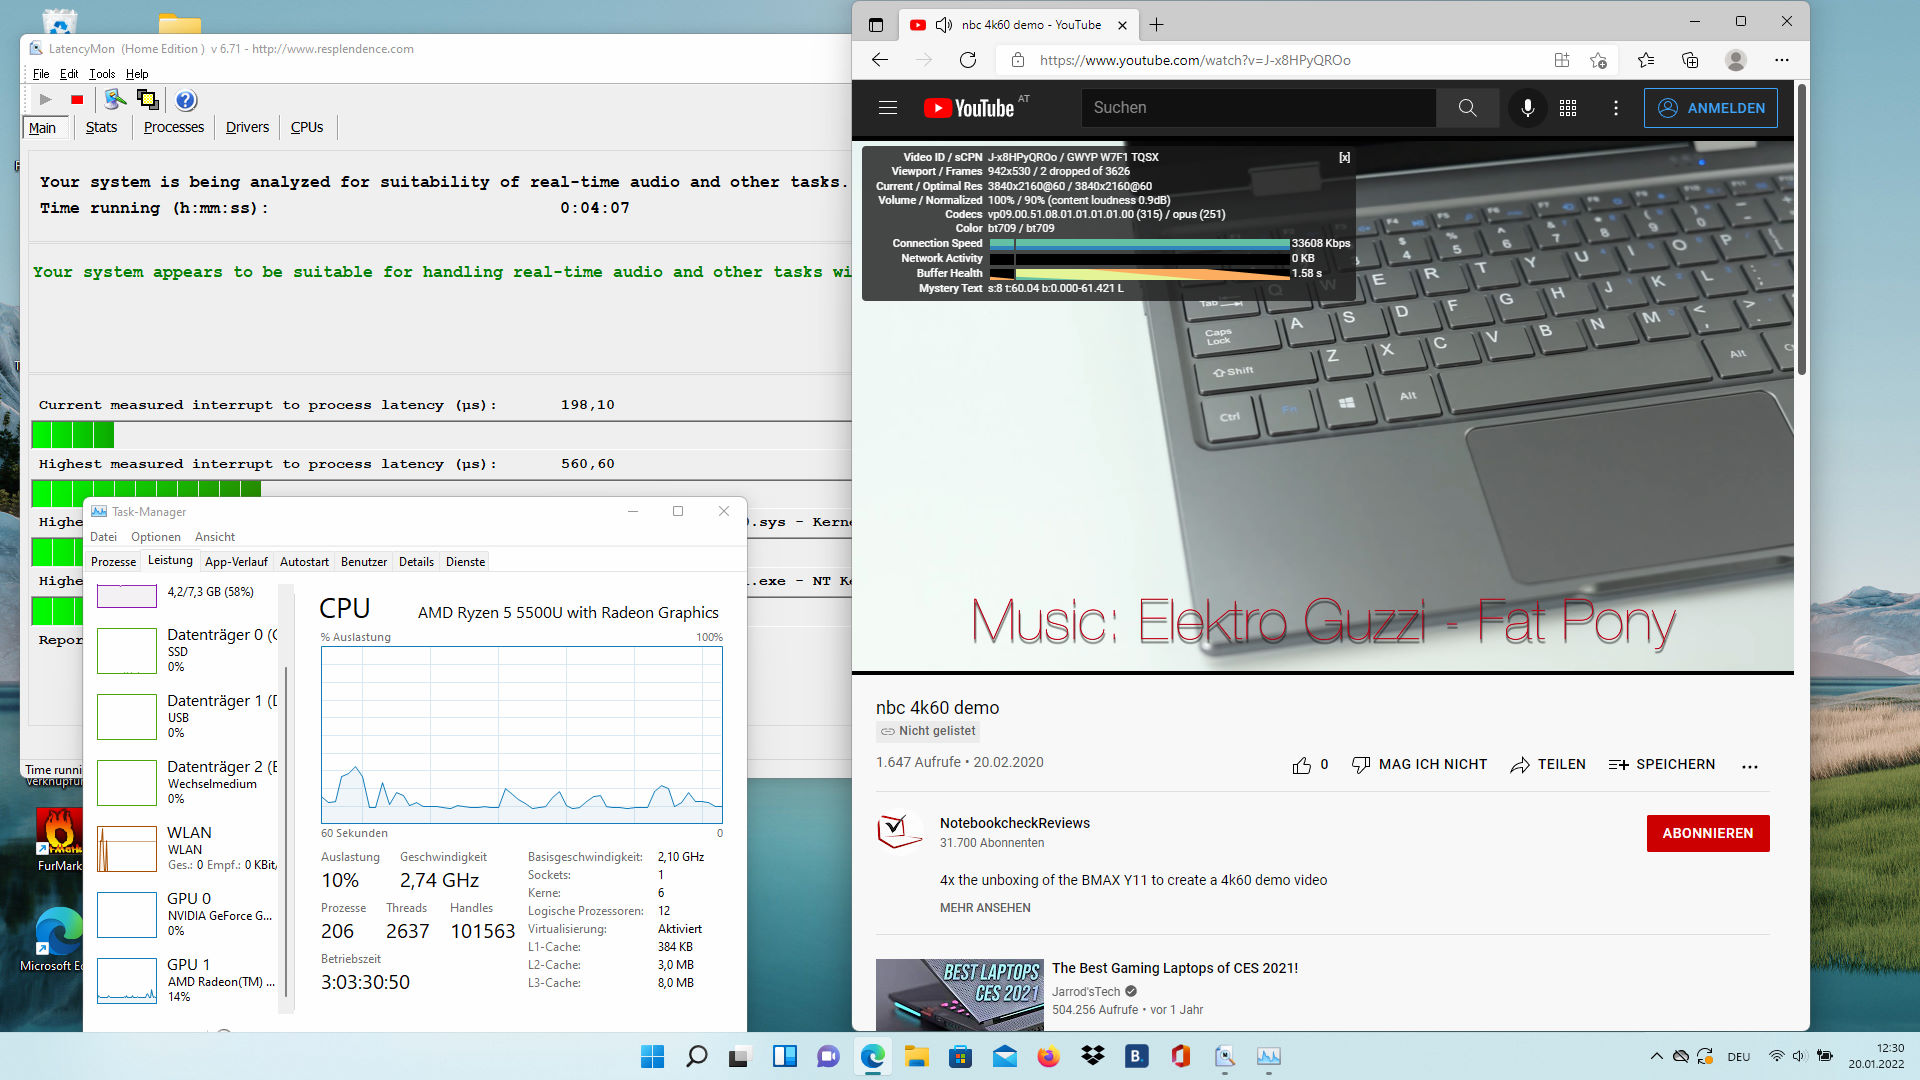This screenshot has height=1080, width=1920.
Task: Add this page to Edge favorites
Action: pyautogui.click(x=1598, y=60)
